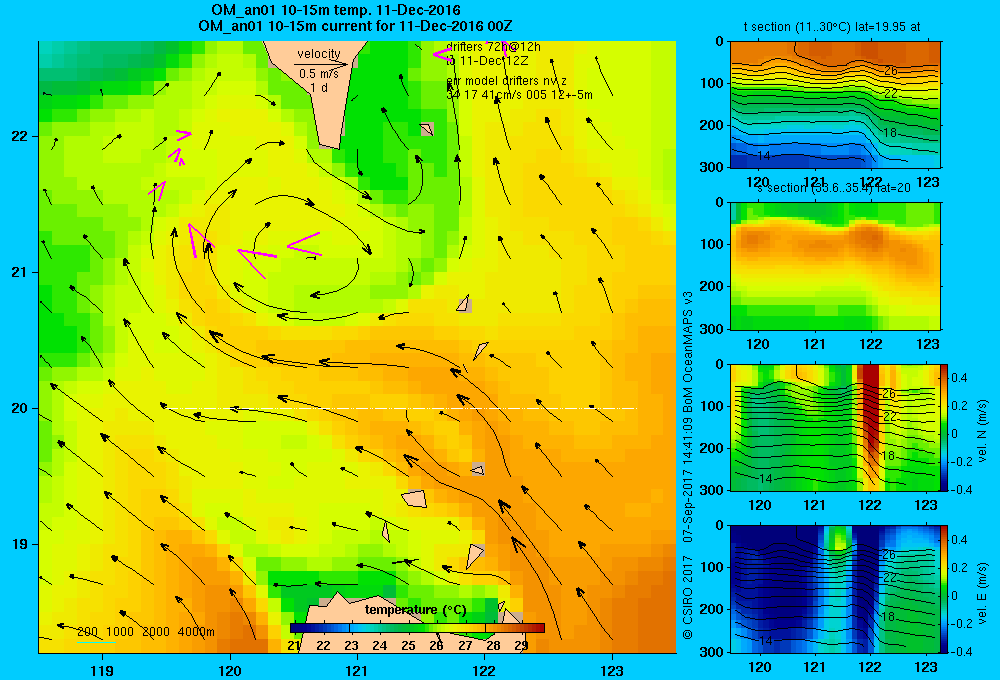Screen dimensions: 1000x680
Task: Click the '0.5 m/s' velocity scale text
Action: pyautogui.click(x=319, y=74)
